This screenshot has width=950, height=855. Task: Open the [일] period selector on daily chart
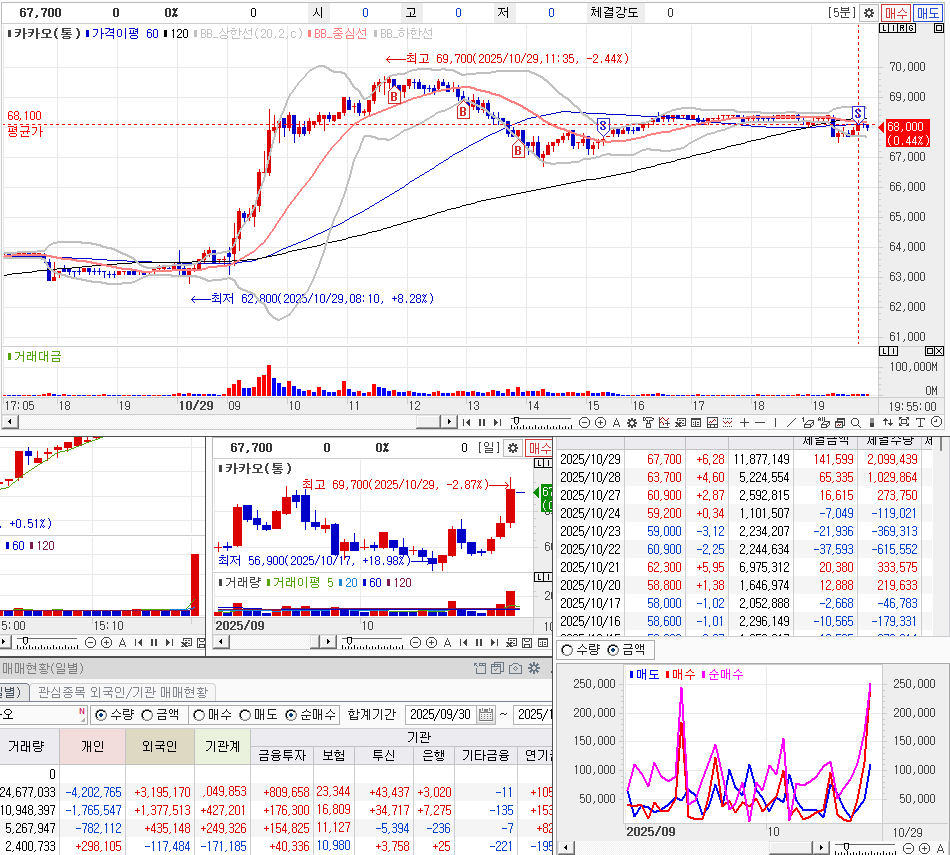pos(488,448)
